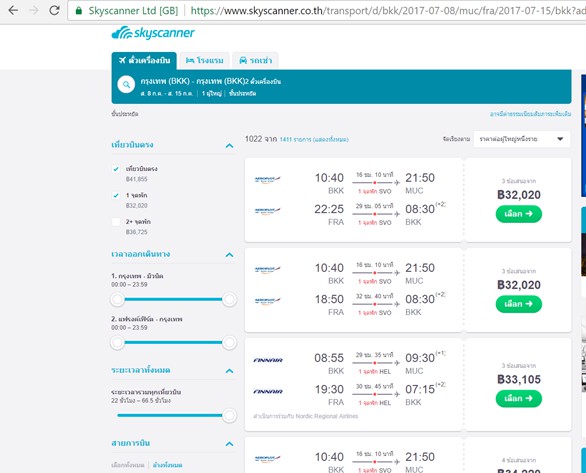Collapse the departure time (เวลาออกเดินทาง) section

(229, 255)
